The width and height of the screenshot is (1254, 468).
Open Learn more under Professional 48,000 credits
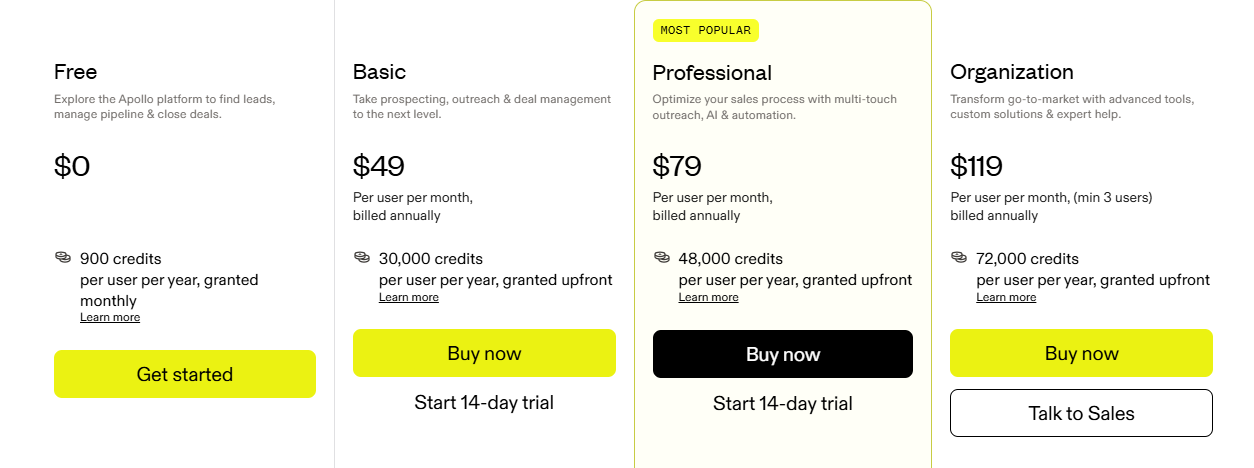[709, 298]
